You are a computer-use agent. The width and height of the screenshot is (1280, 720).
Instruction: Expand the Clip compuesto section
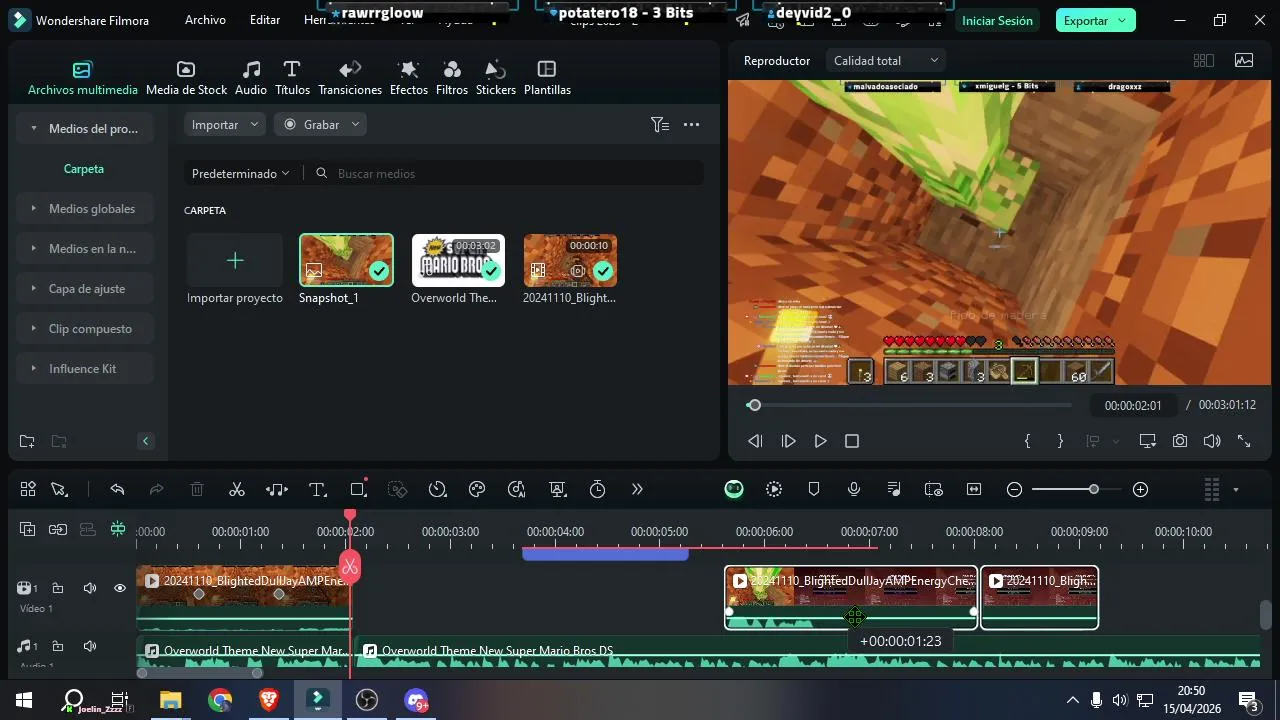(x=84, y=329)
